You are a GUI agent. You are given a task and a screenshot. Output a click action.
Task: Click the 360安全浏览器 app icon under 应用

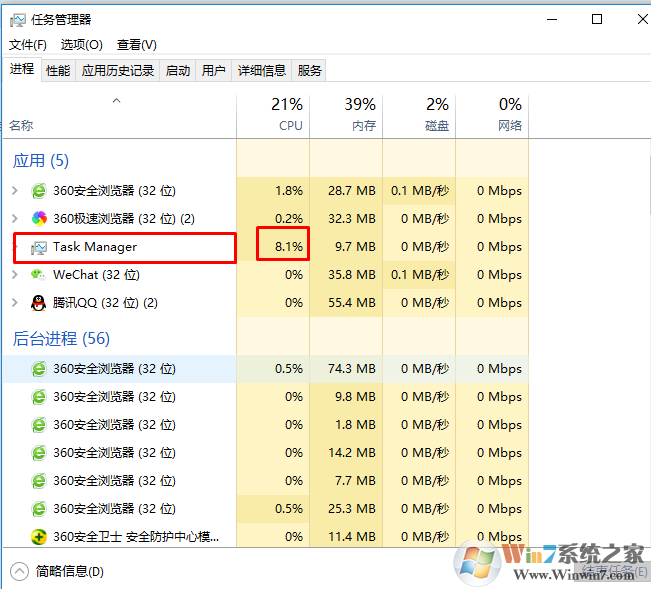click(x=39, y=191)
